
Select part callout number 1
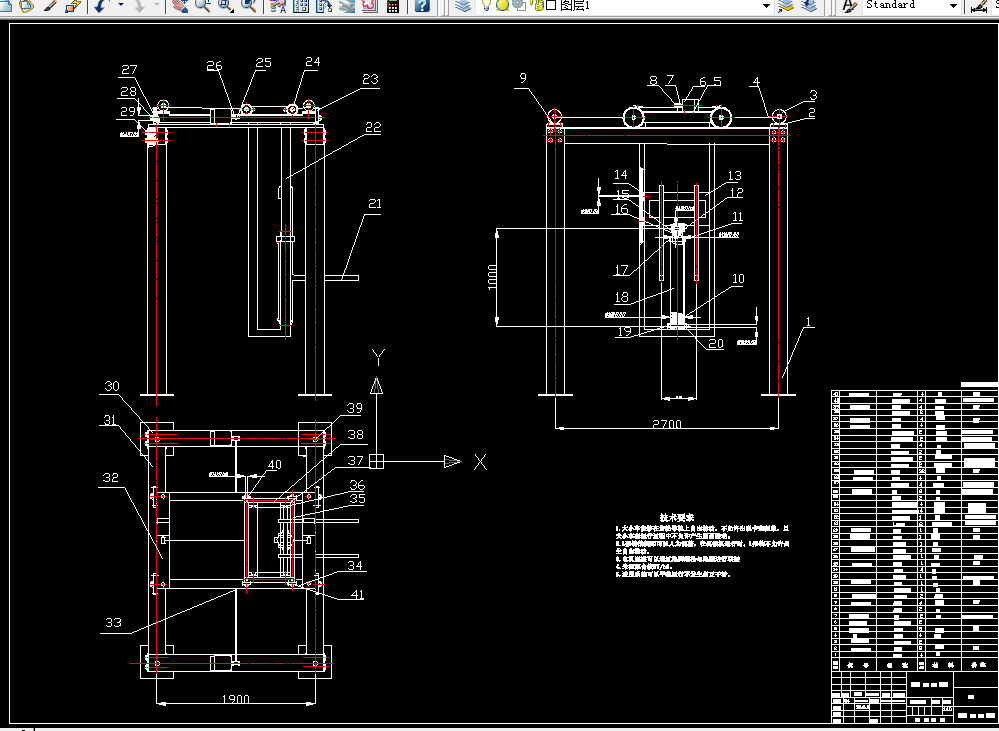click(809, 322)
